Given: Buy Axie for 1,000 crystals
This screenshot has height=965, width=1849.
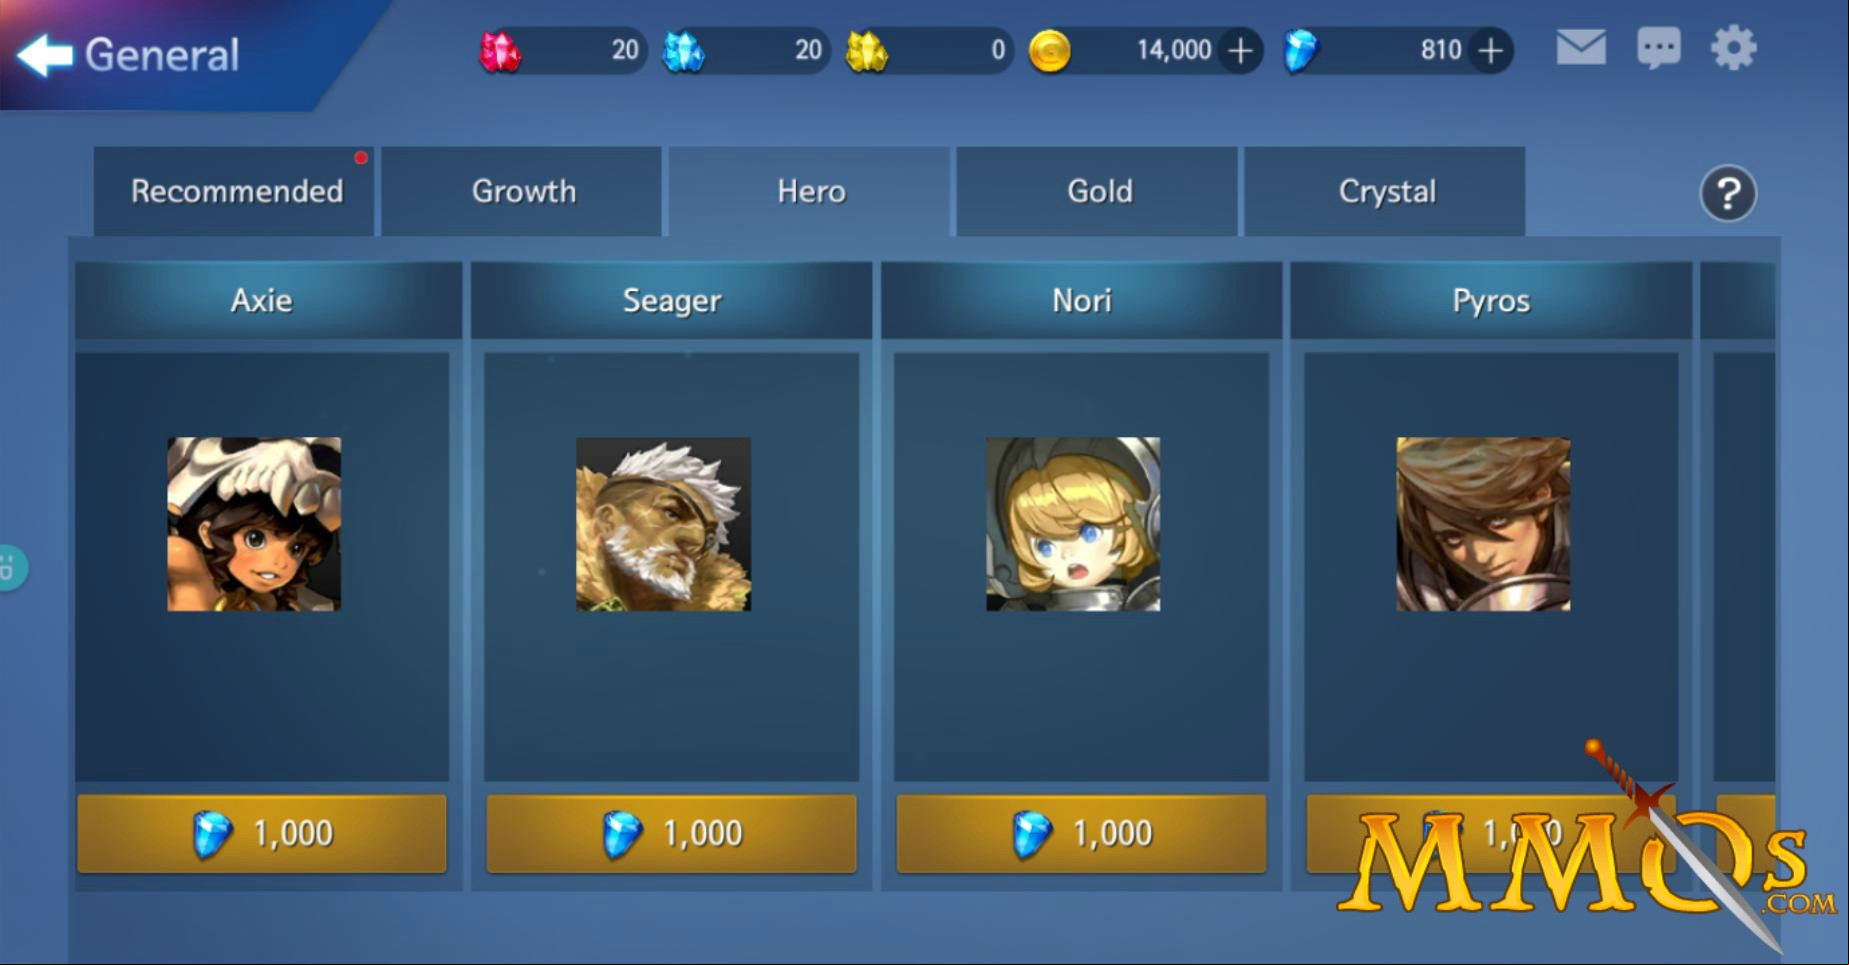Looking at the screenshot, I should (262, 833).
